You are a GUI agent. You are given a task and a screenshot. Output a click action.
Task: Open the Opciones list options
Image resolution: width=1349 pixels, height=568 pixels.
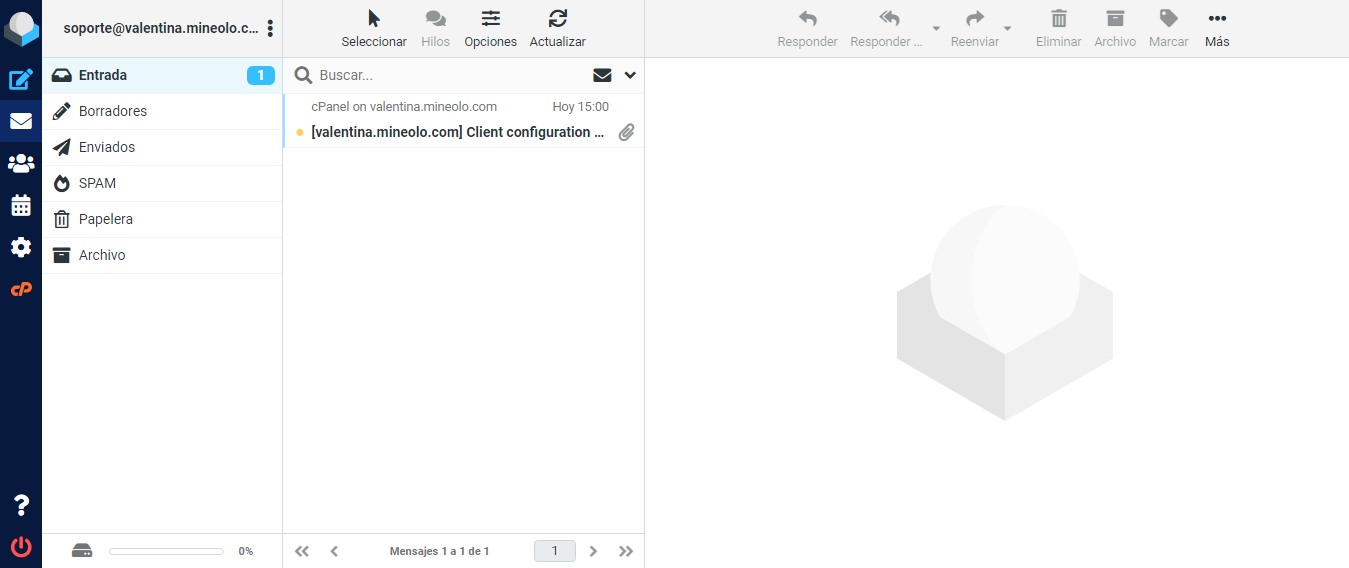pos(491,29)
